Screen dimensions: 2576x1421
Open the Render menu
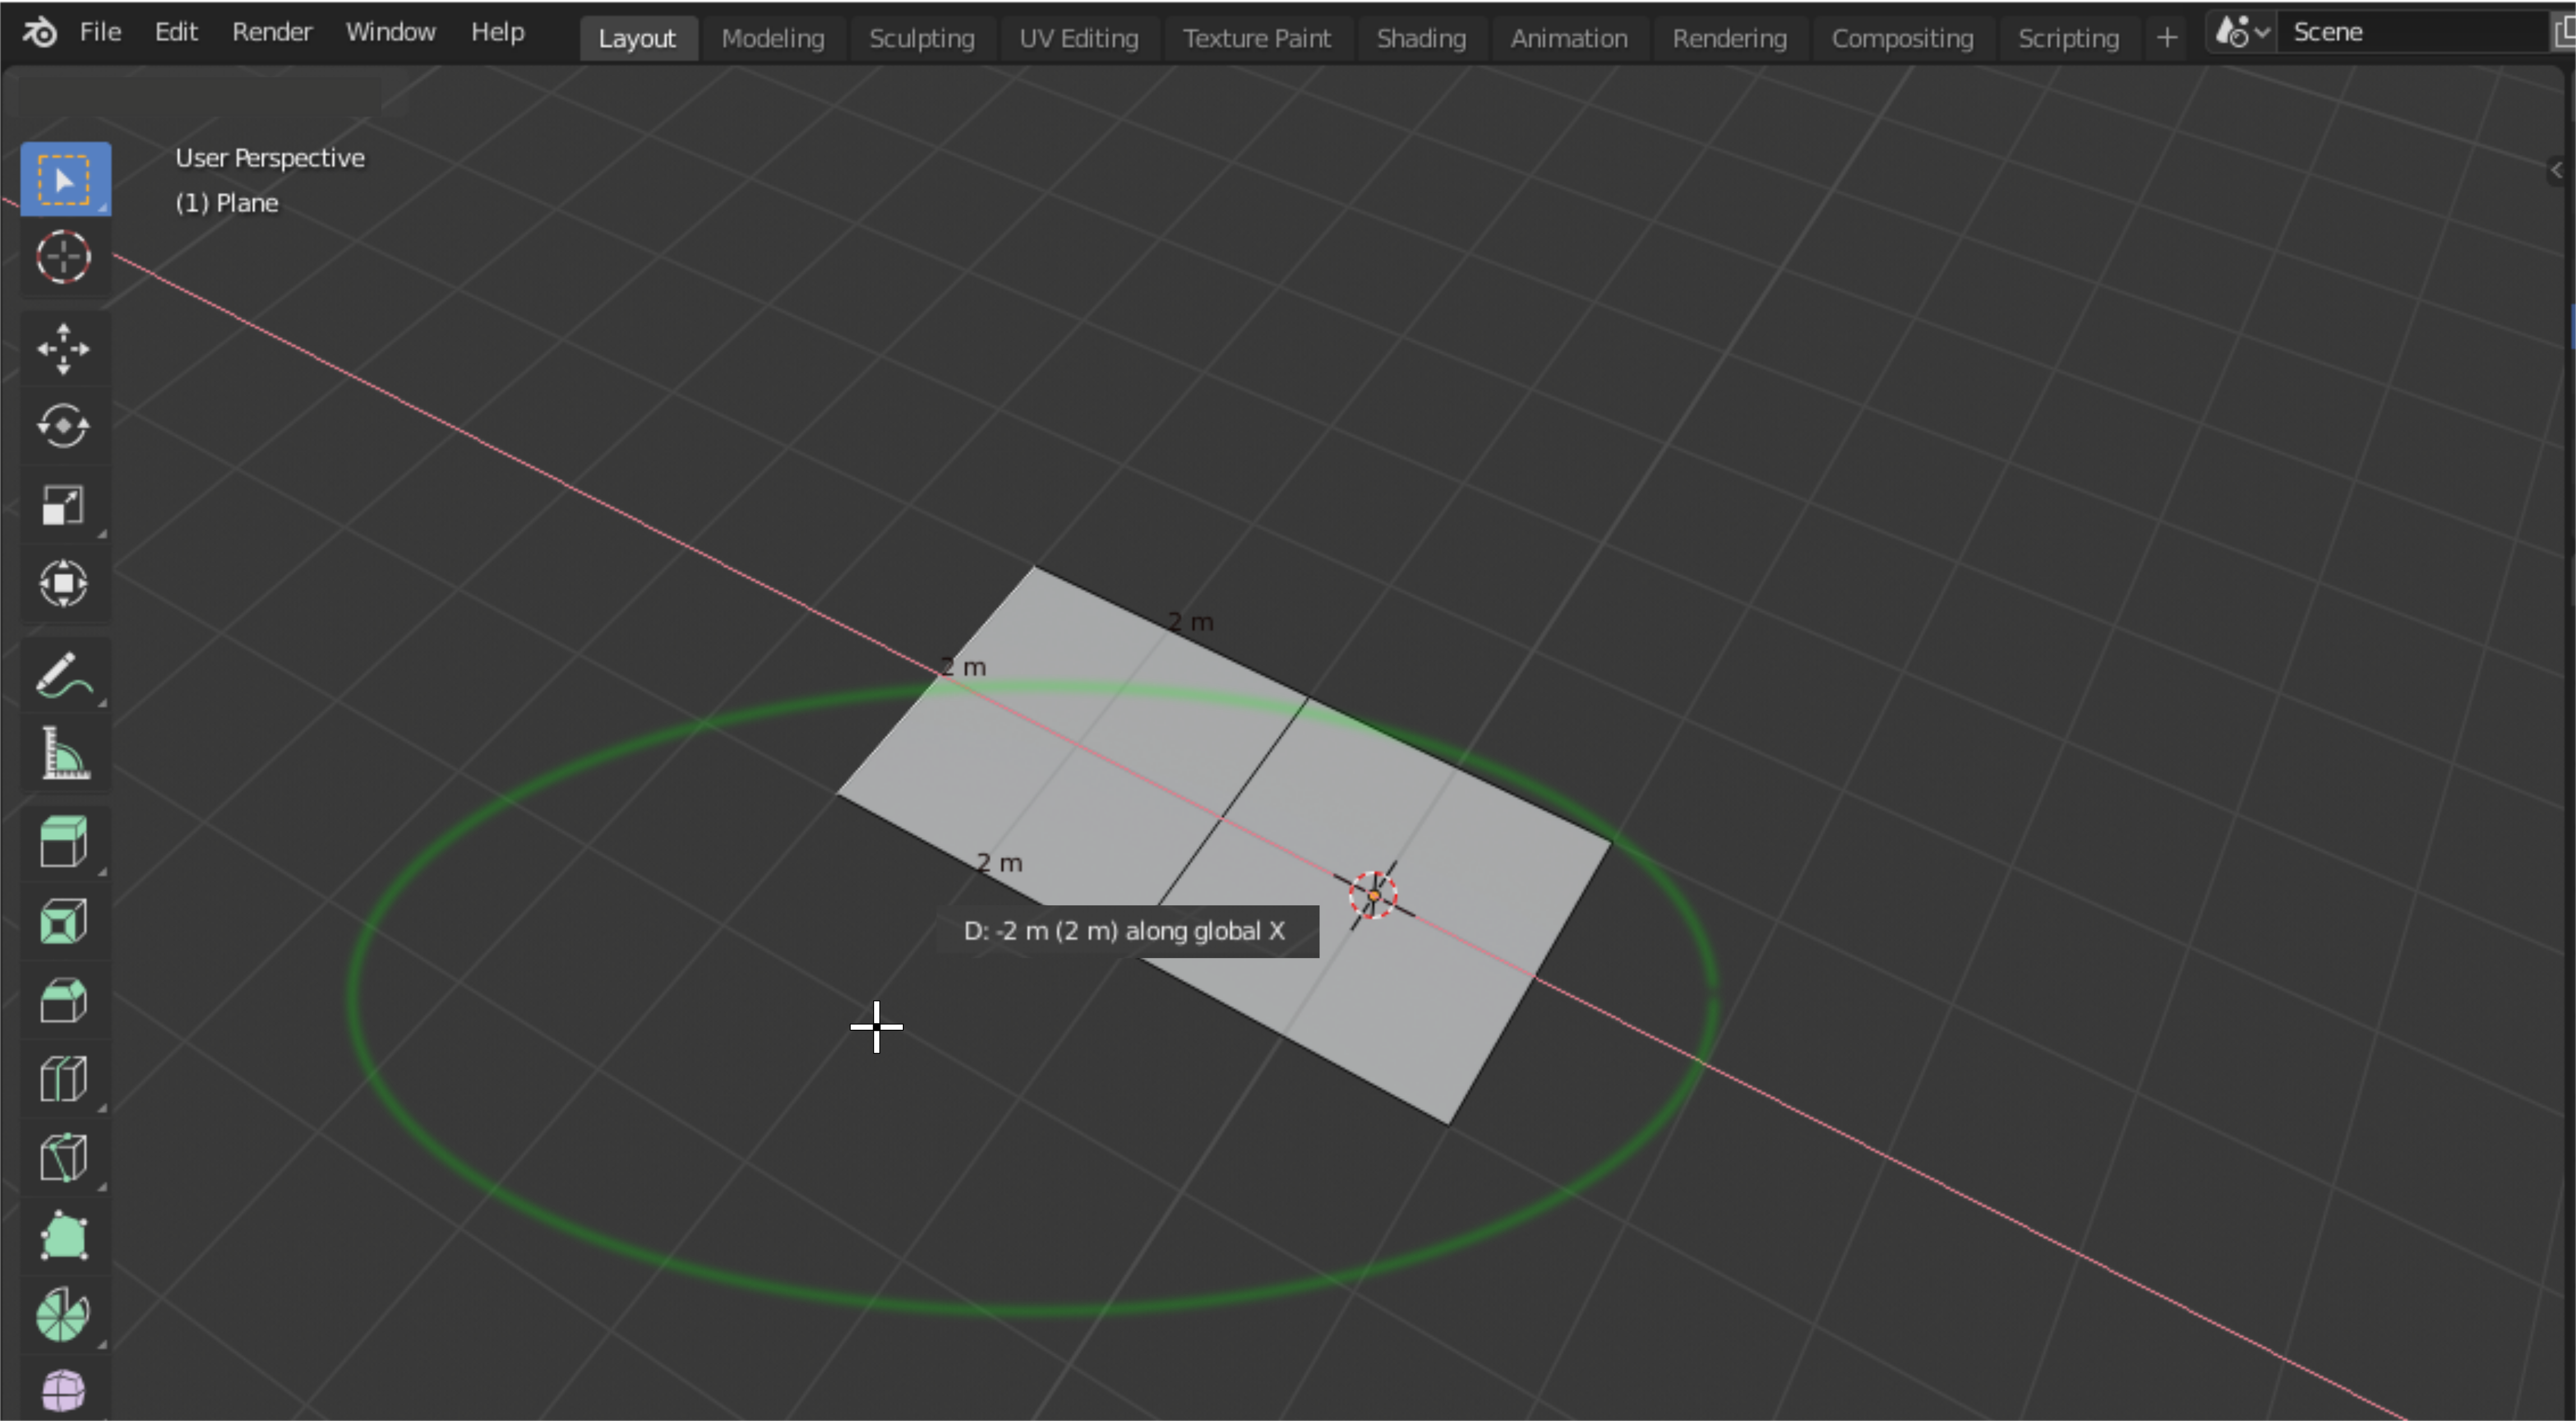[272, 32]
